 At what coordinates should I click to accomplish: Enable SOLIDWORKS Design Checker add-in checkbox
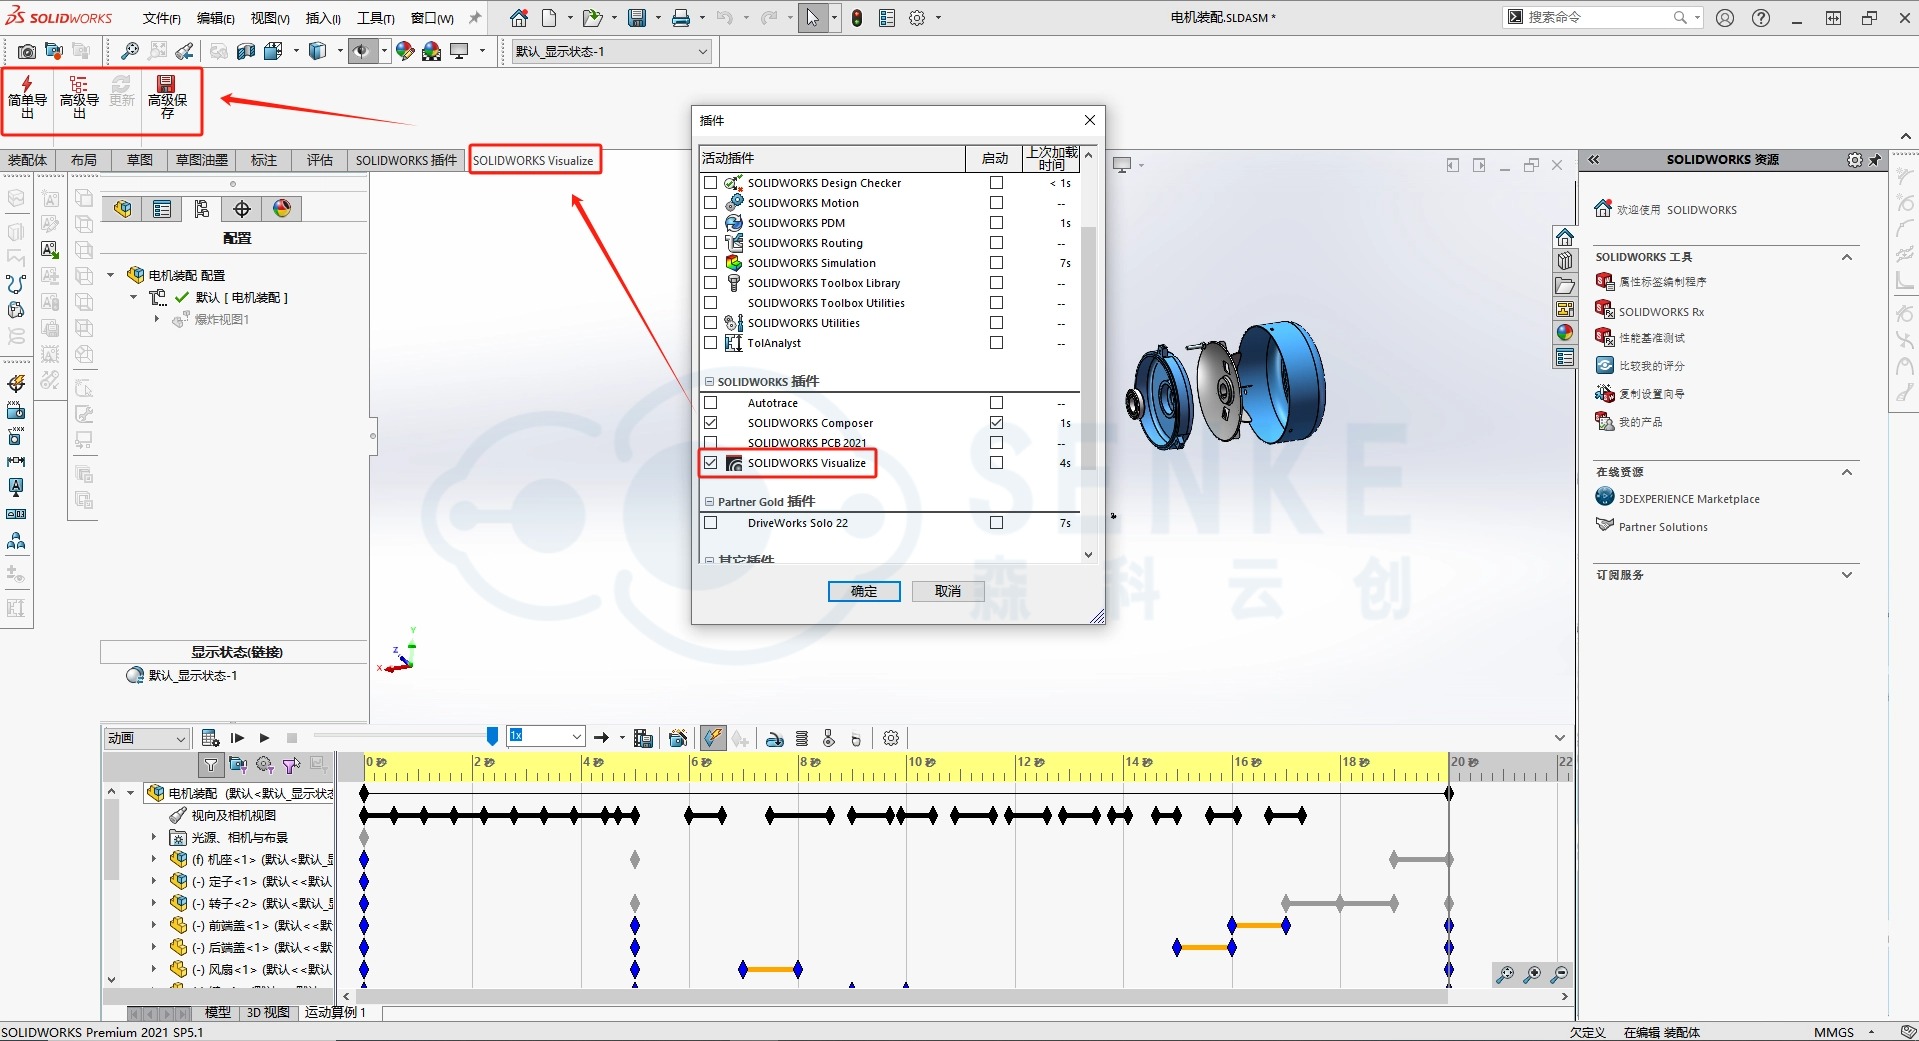711,183
